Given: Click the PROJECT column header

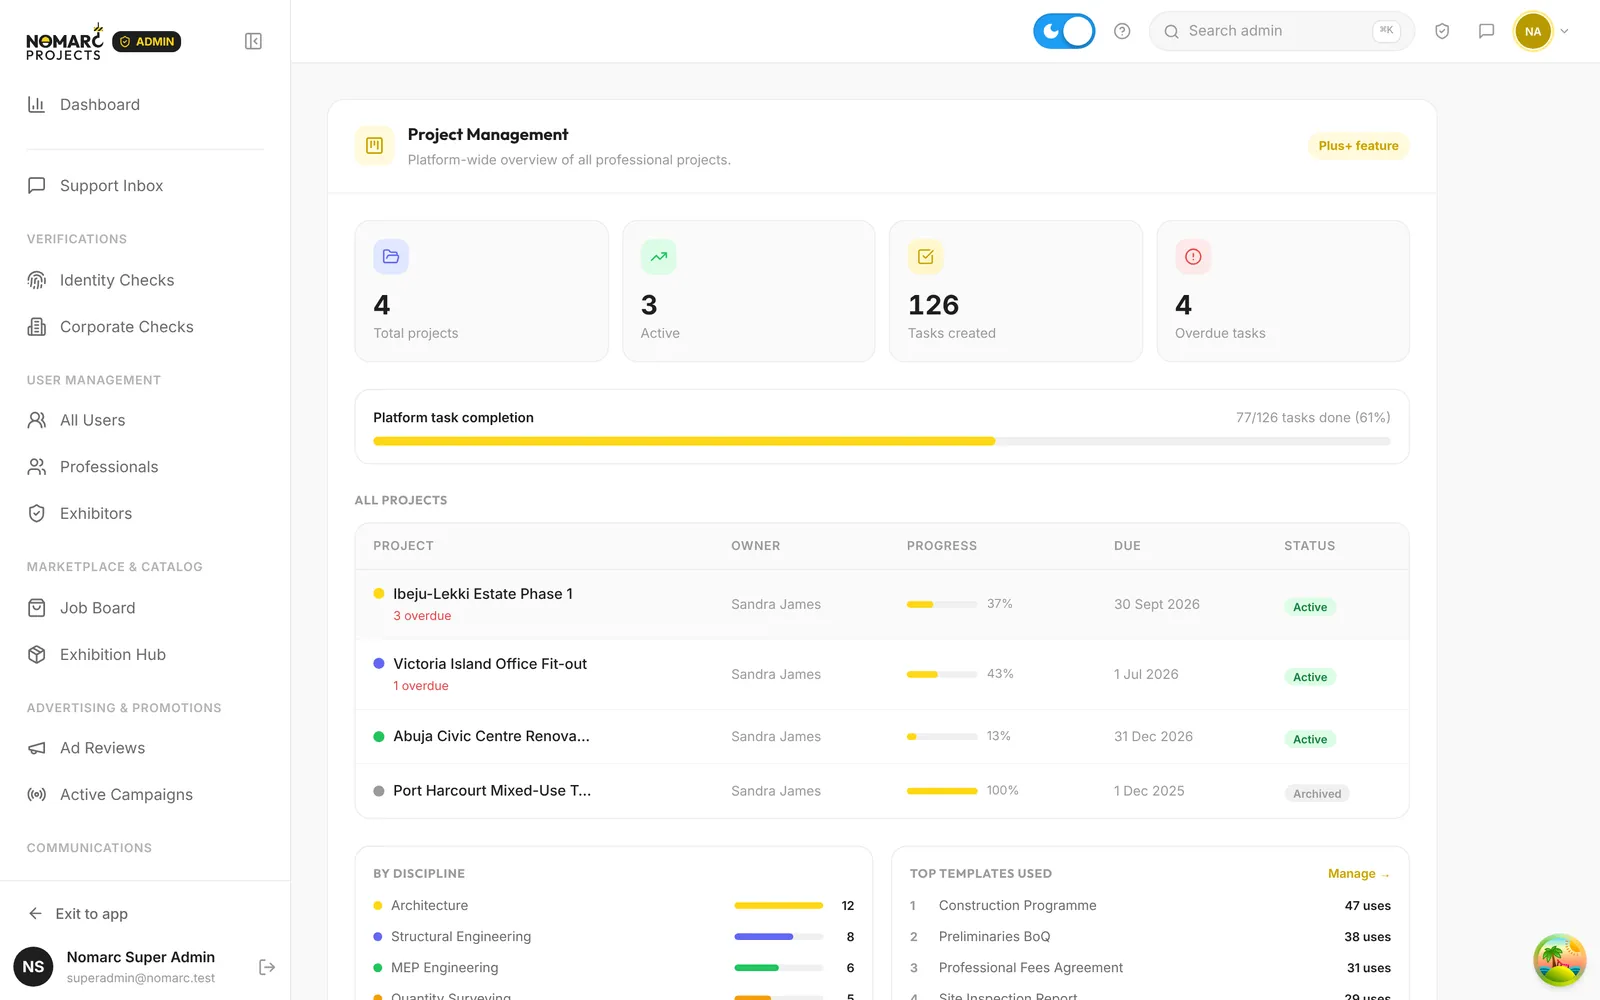Looking at the screenshot, I should (403, 546).
